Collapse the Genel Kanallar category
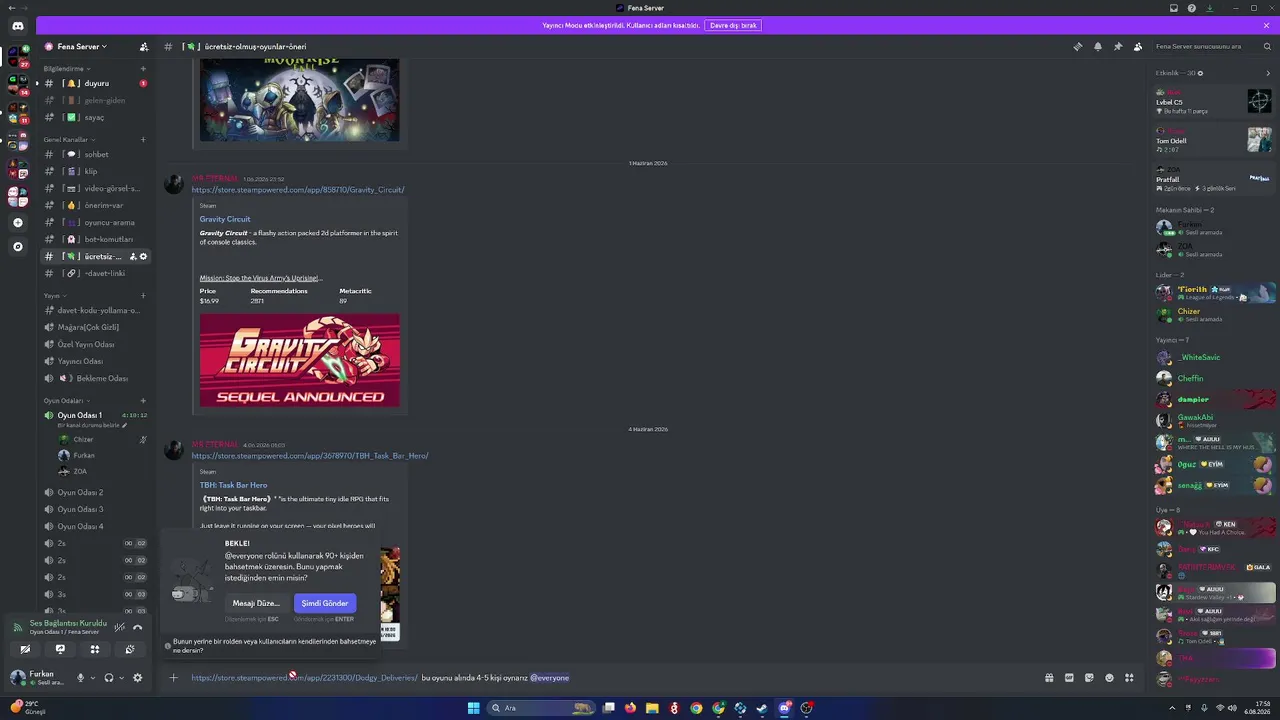The width and height of the screenshot is (1280, 720). (x=69, y=139)
